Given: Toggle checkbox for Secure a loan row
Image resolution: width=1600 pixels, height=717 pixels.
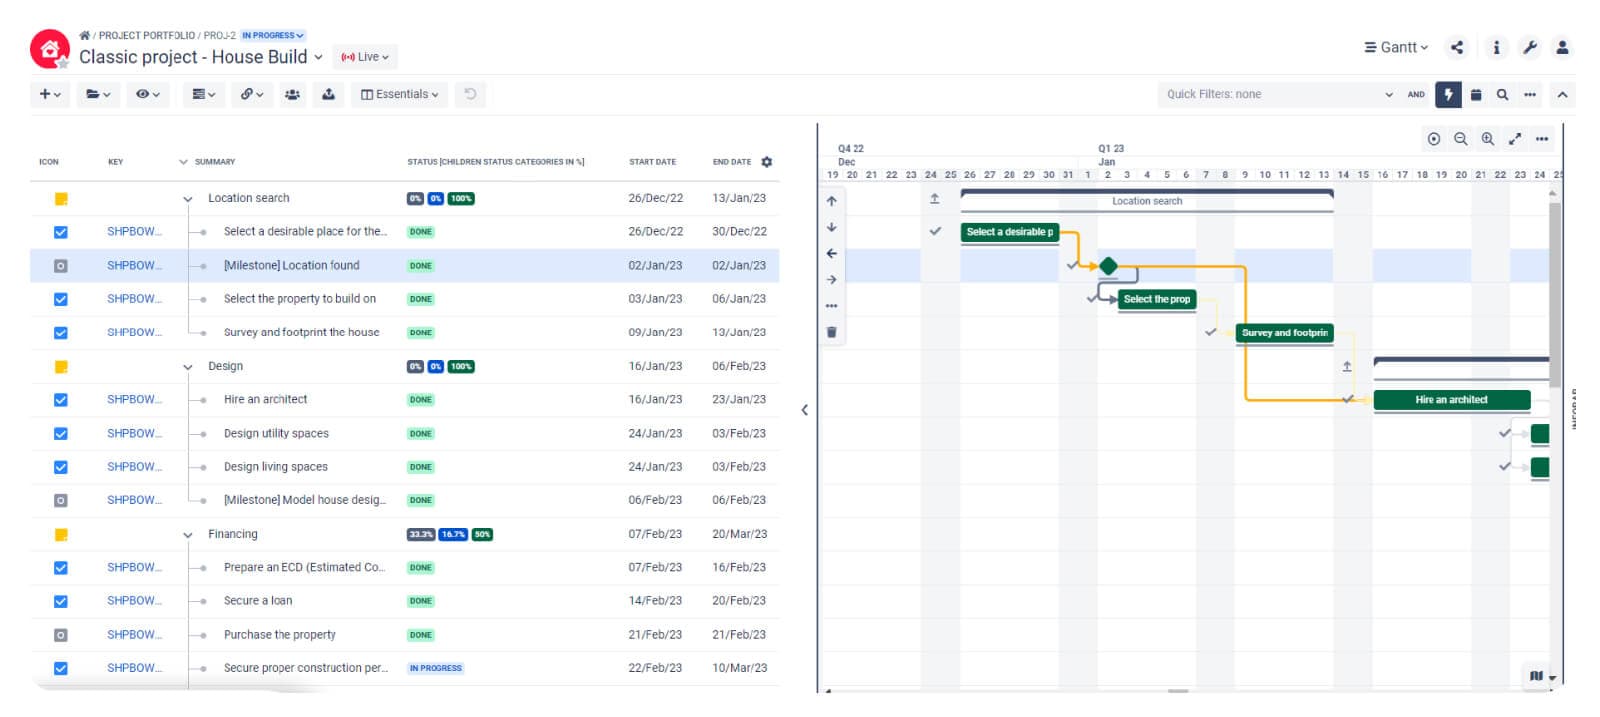Looking at the screenshot, I should tap(61, 602).
